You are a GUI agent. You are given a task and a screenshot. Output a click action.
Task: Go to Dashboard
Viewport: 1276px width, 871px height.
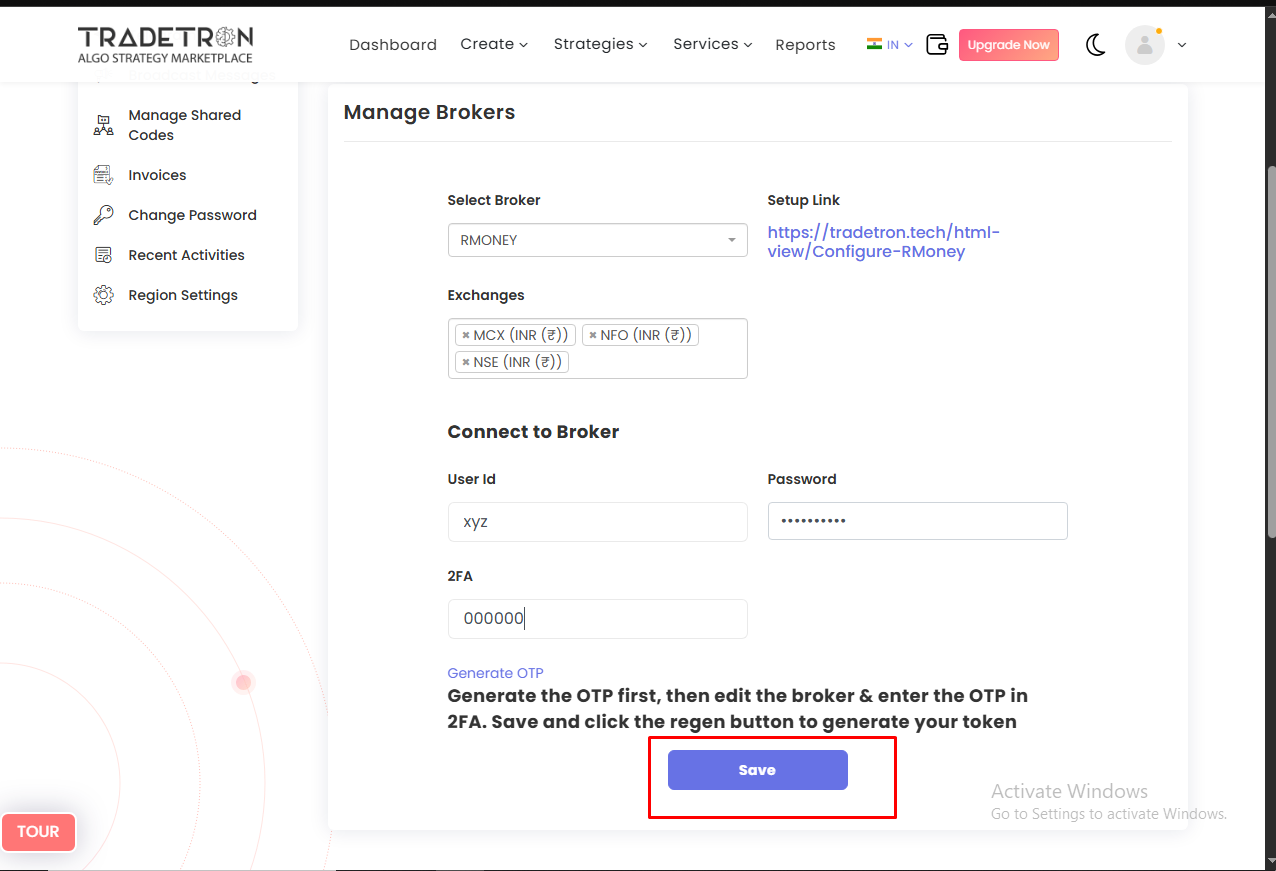pyautogui.click(x=393, y=45)
